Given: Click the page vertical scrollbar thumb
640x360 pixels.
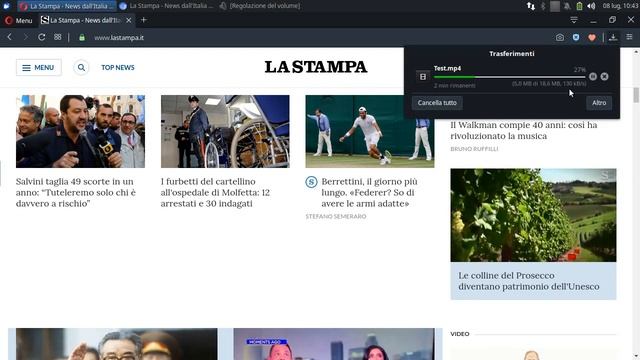Looking at the screenshot, I should point(636,95).
